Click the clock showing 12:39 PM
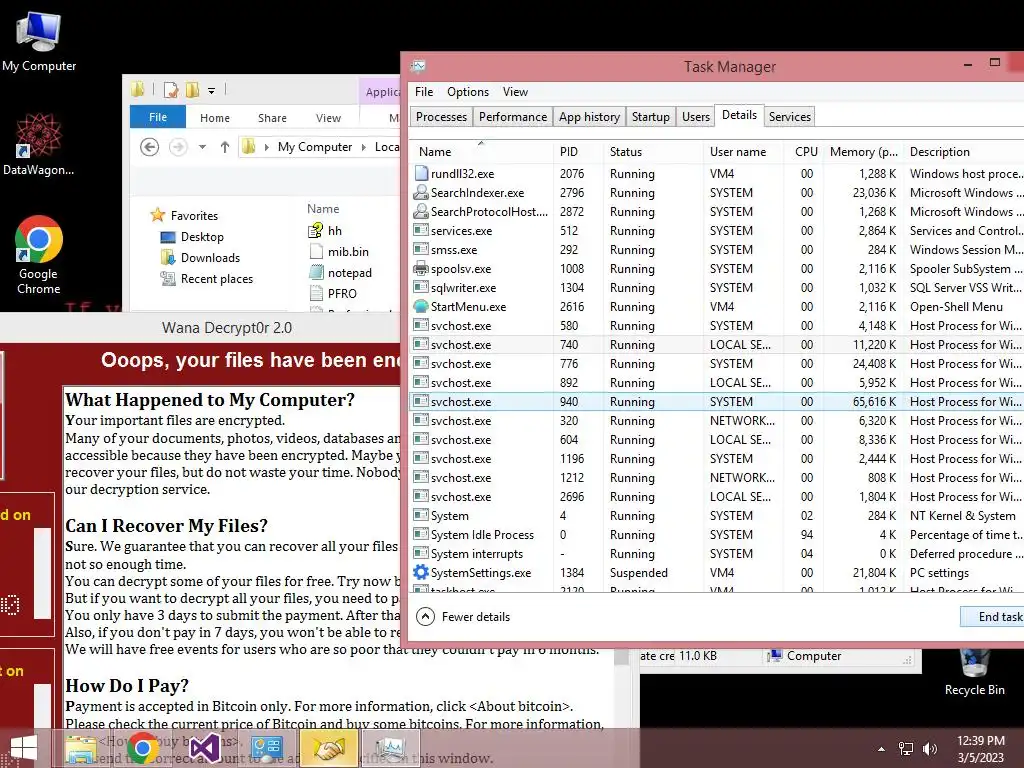The width and height of the screenshot is (1024, 768). pyautogui.click(x=981, y=741)
